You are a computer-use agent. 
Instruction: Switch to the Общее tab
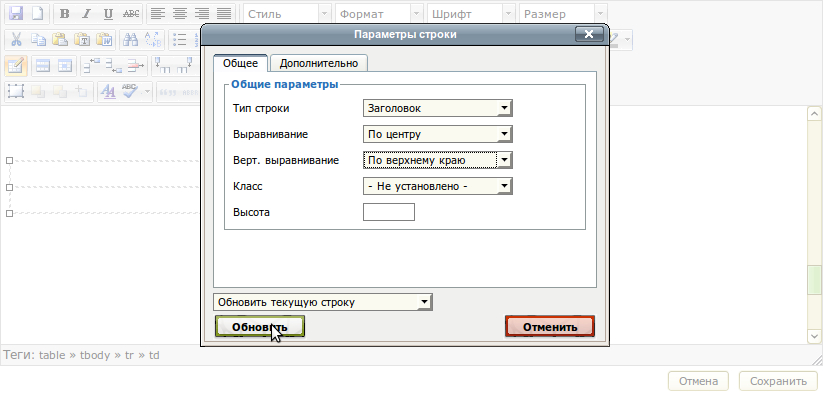[240, 63]
